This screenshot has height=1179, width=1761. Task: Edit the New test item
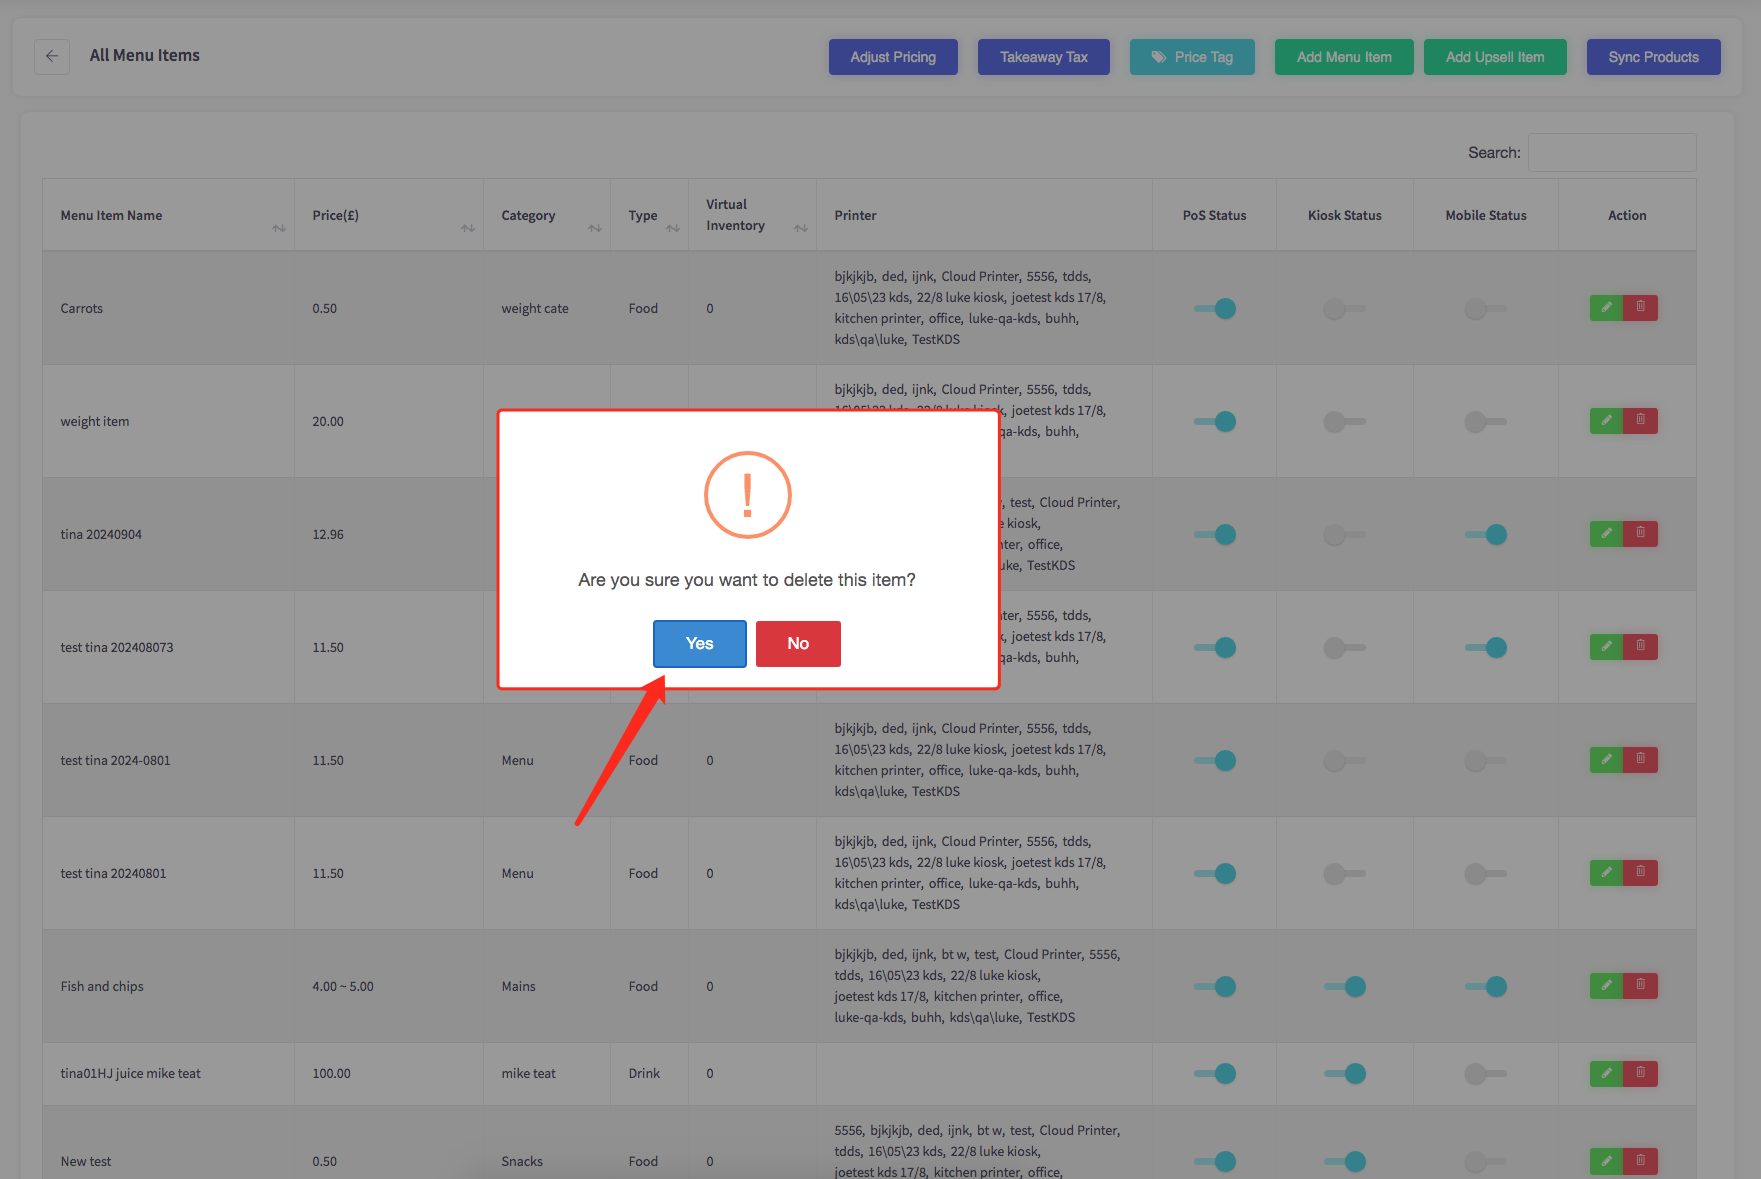point(1606,1161)
